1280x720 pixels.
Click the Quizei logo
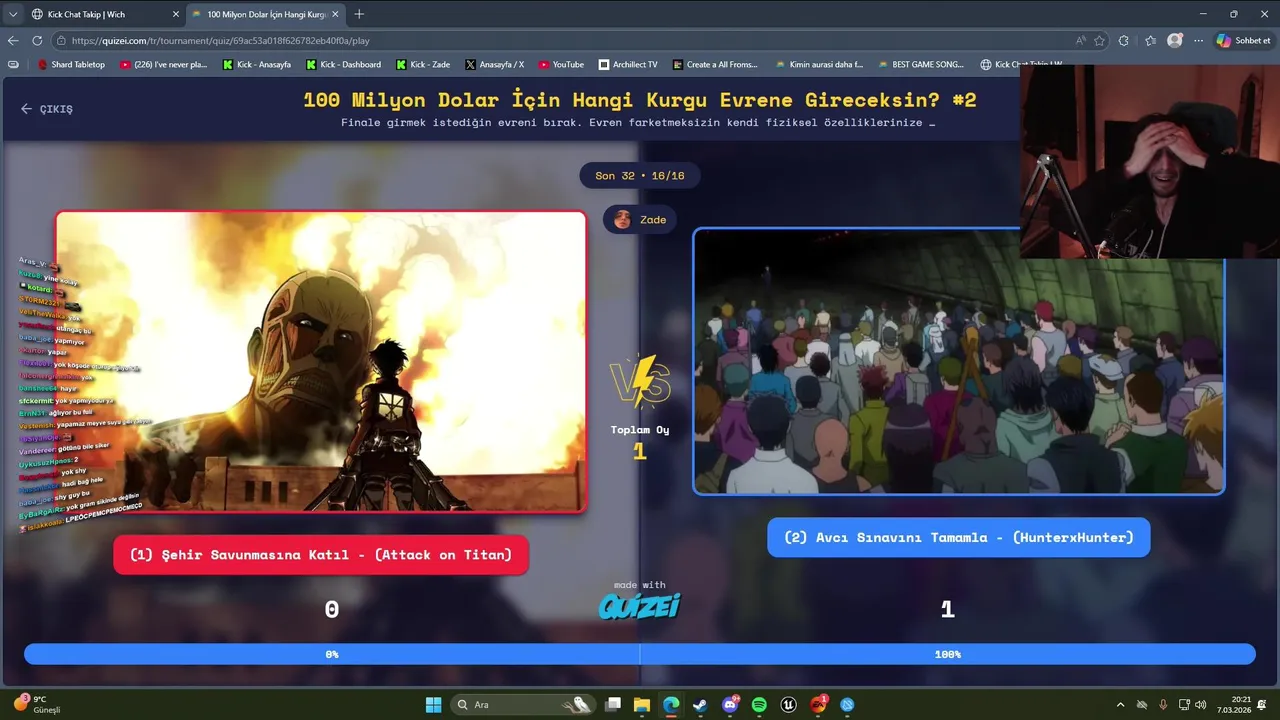pos(640,605)
